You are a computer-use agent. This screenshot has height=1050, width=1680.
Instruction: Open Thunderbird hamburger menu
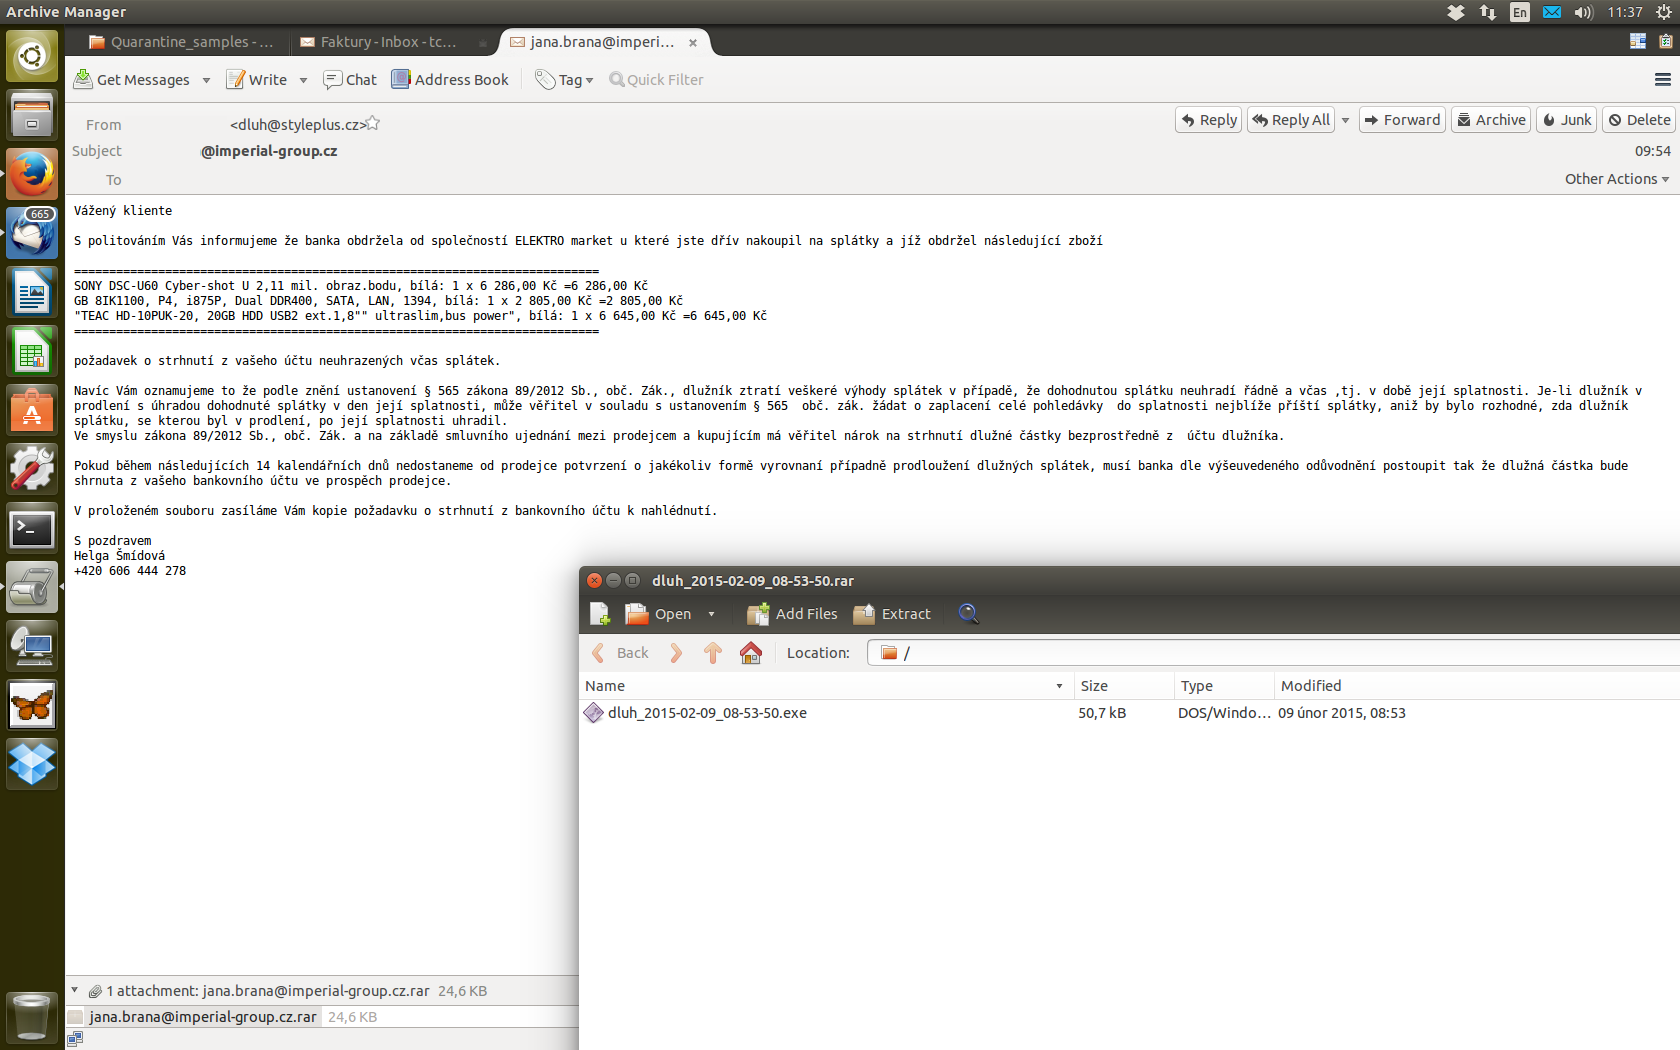pyautogui.click(x=1663, y=80)
